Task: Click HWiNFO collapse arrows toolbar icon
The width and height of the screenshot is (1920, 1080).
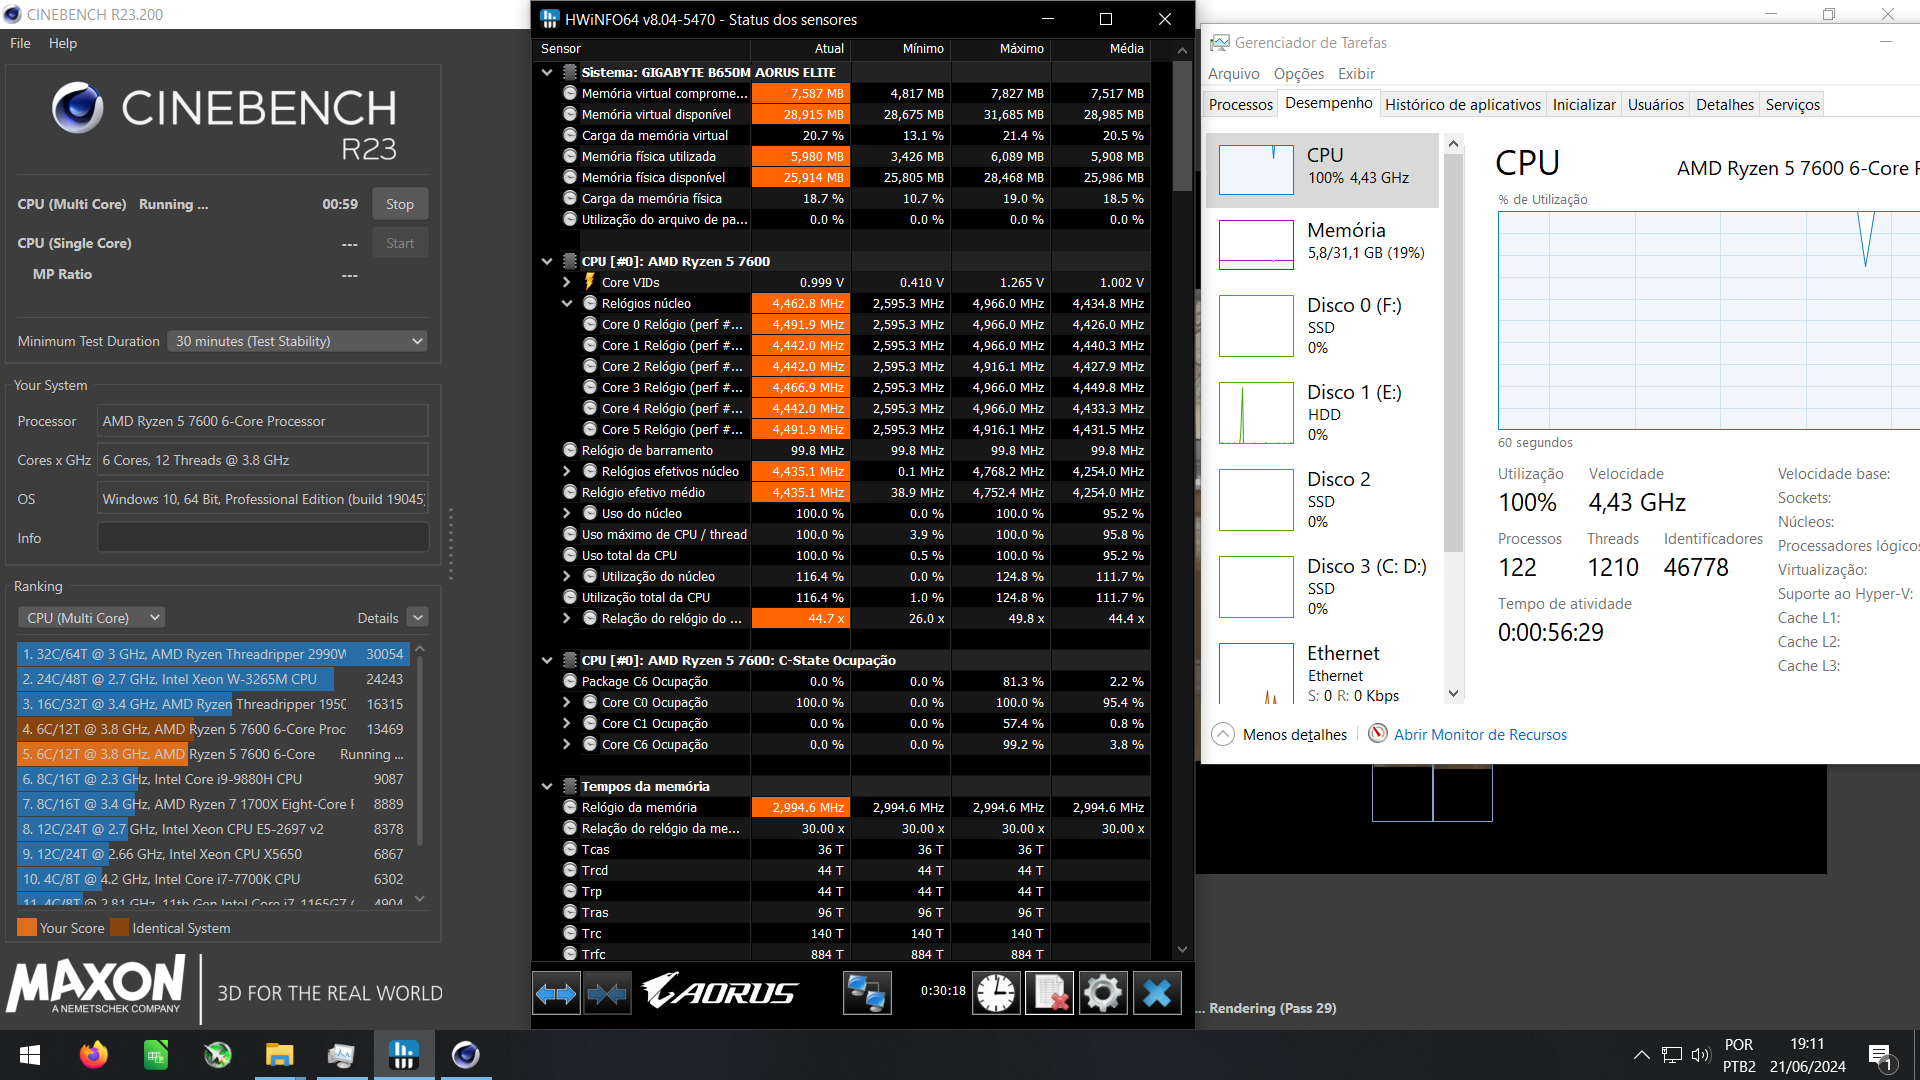Action: [607, 993]
